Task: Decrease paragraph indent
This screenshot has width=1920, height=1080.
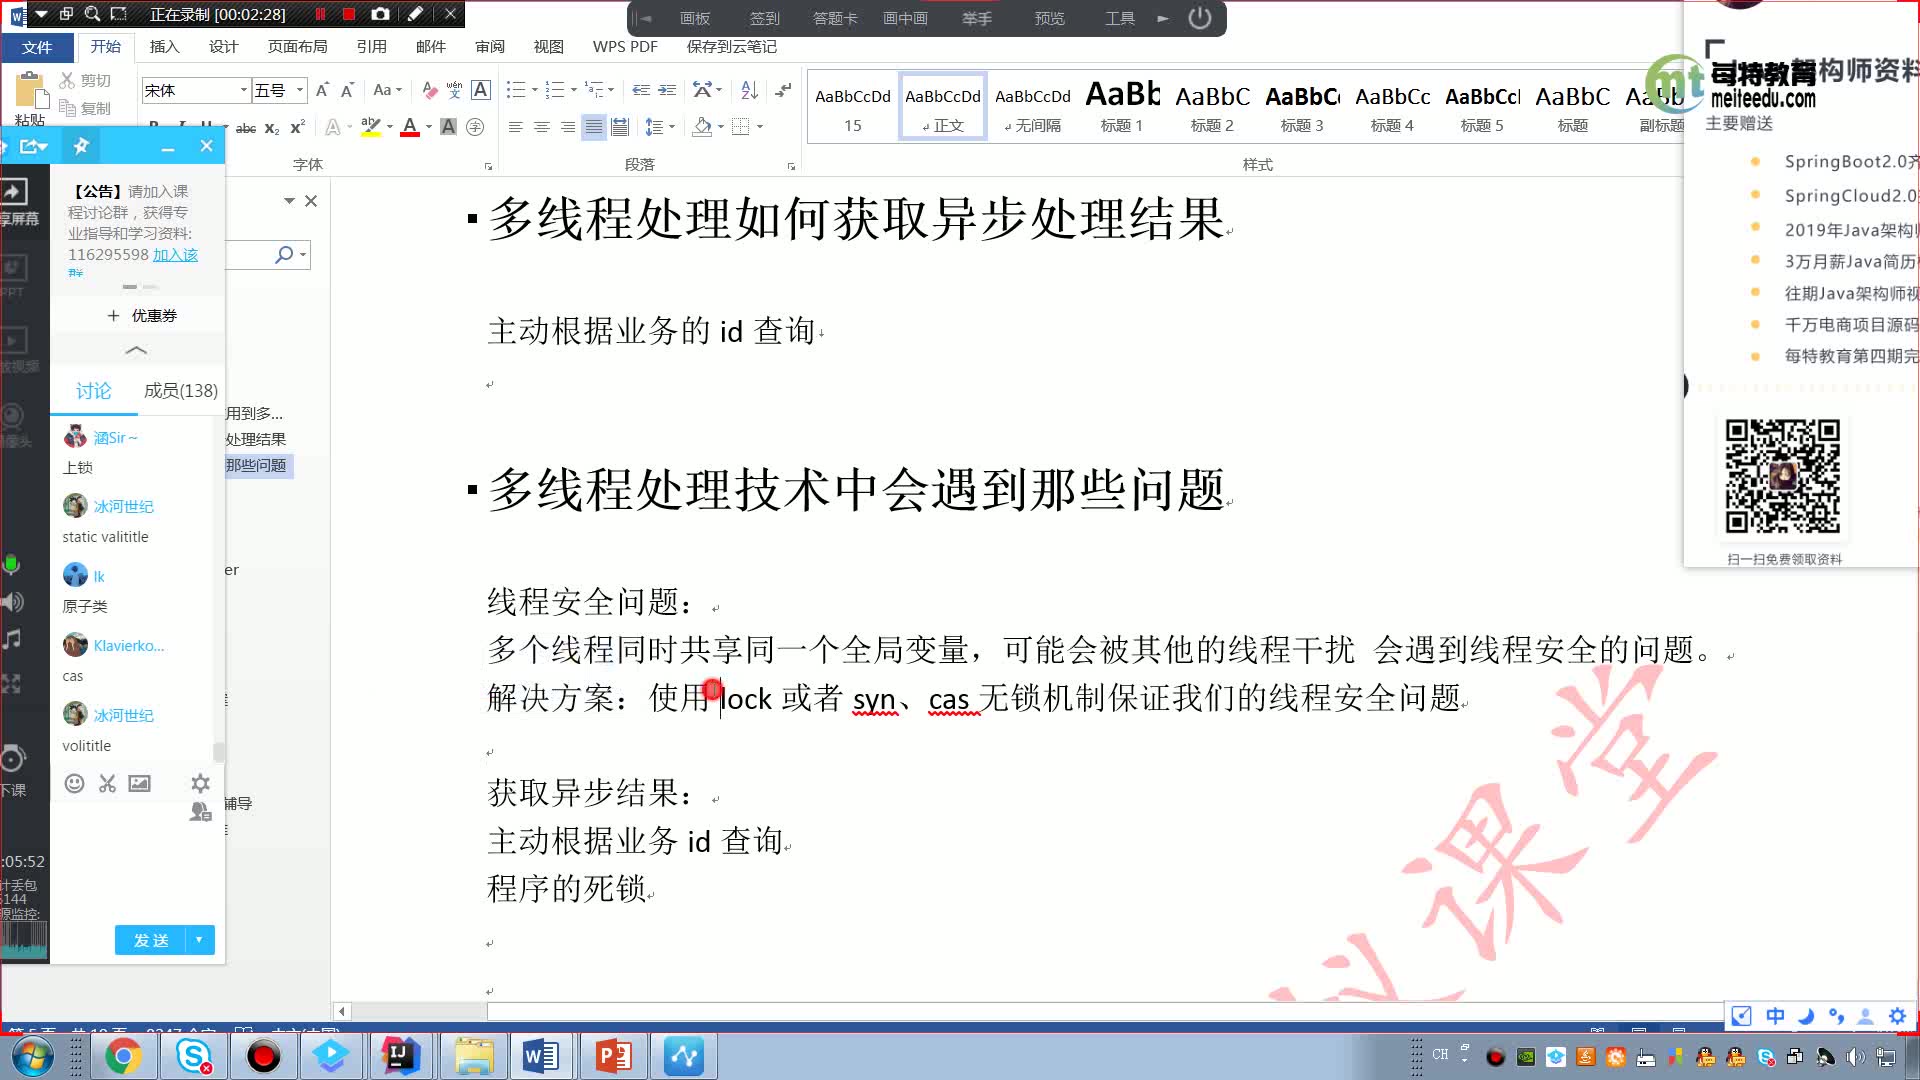Action: click(x=641, y=90)
